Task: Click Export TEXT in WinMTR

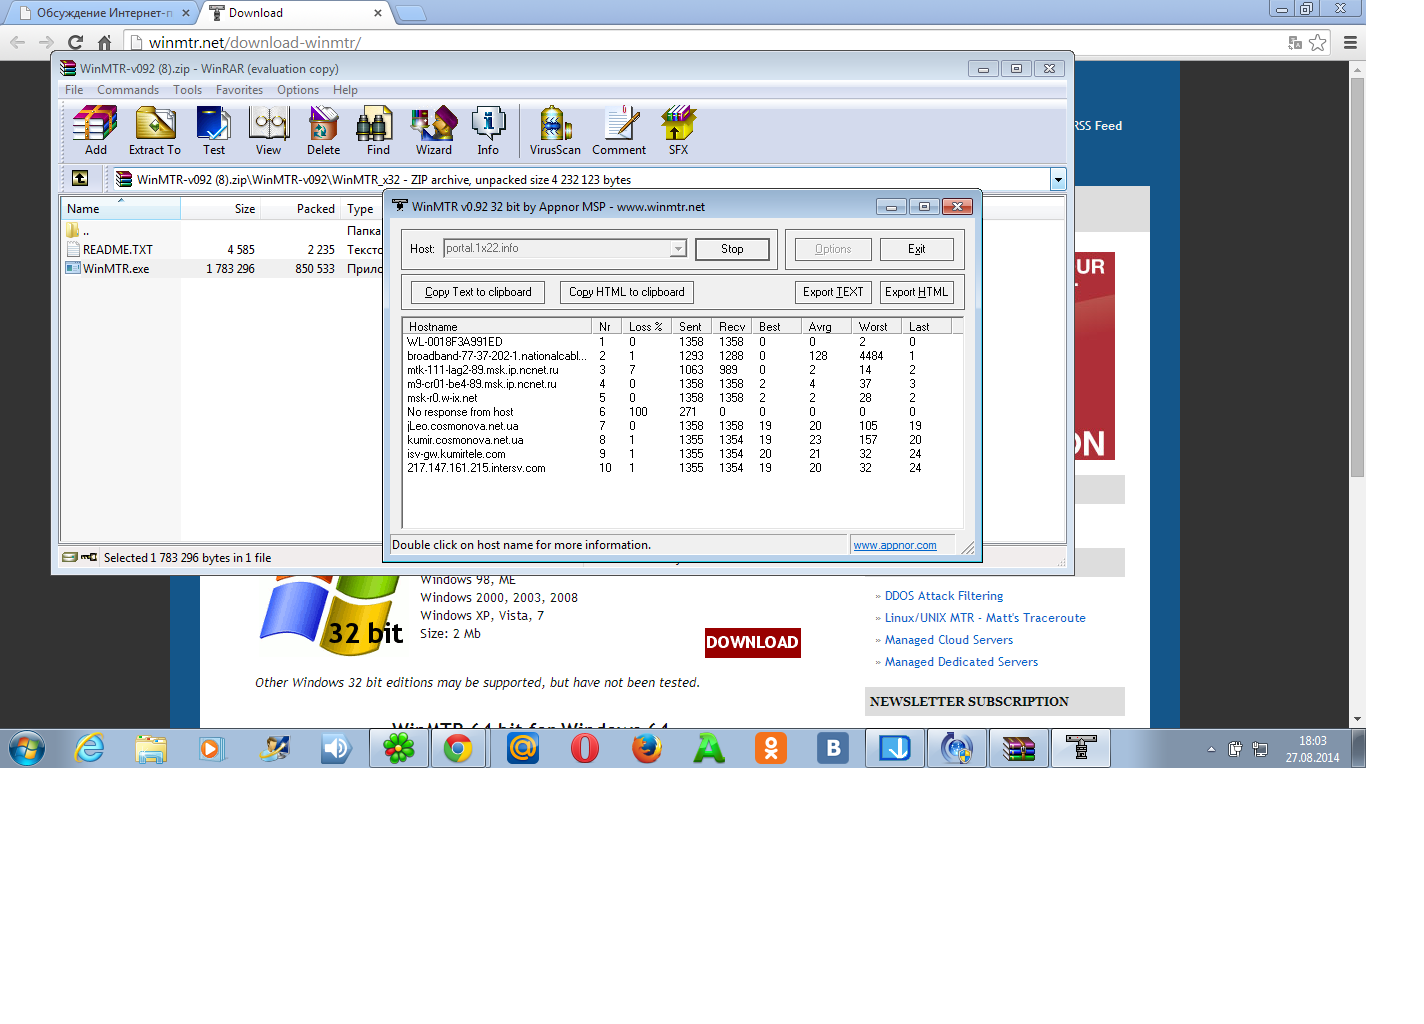Action: (x=833, y=292)
